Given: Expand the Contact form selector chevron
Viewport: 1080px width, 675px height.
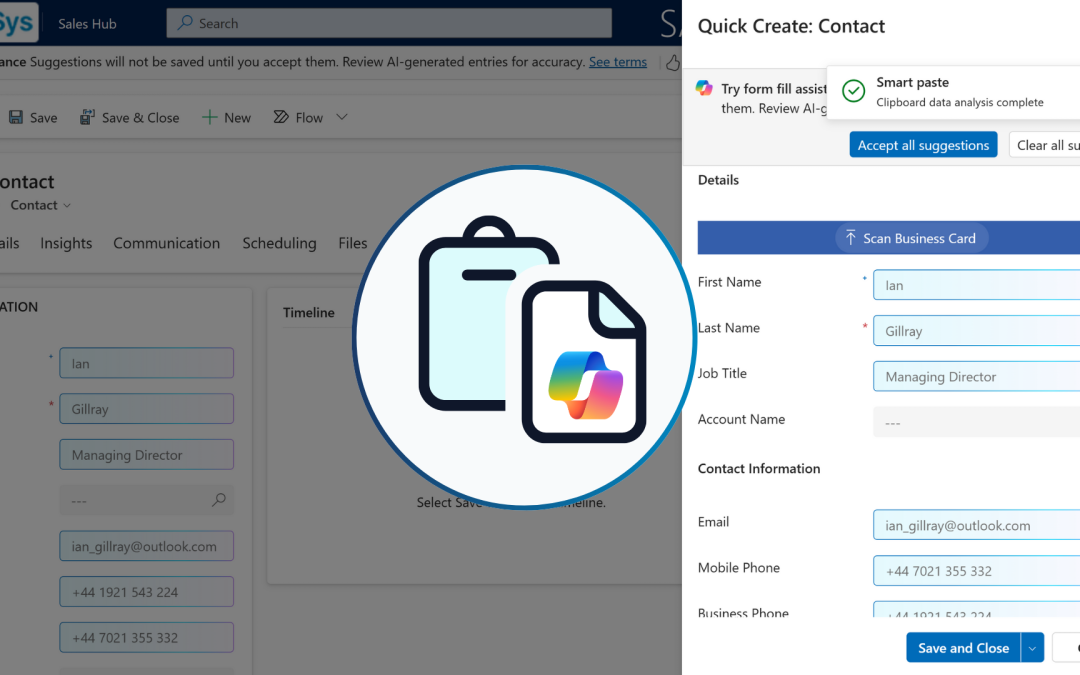Looking at the screenshot, I should 67,205.
